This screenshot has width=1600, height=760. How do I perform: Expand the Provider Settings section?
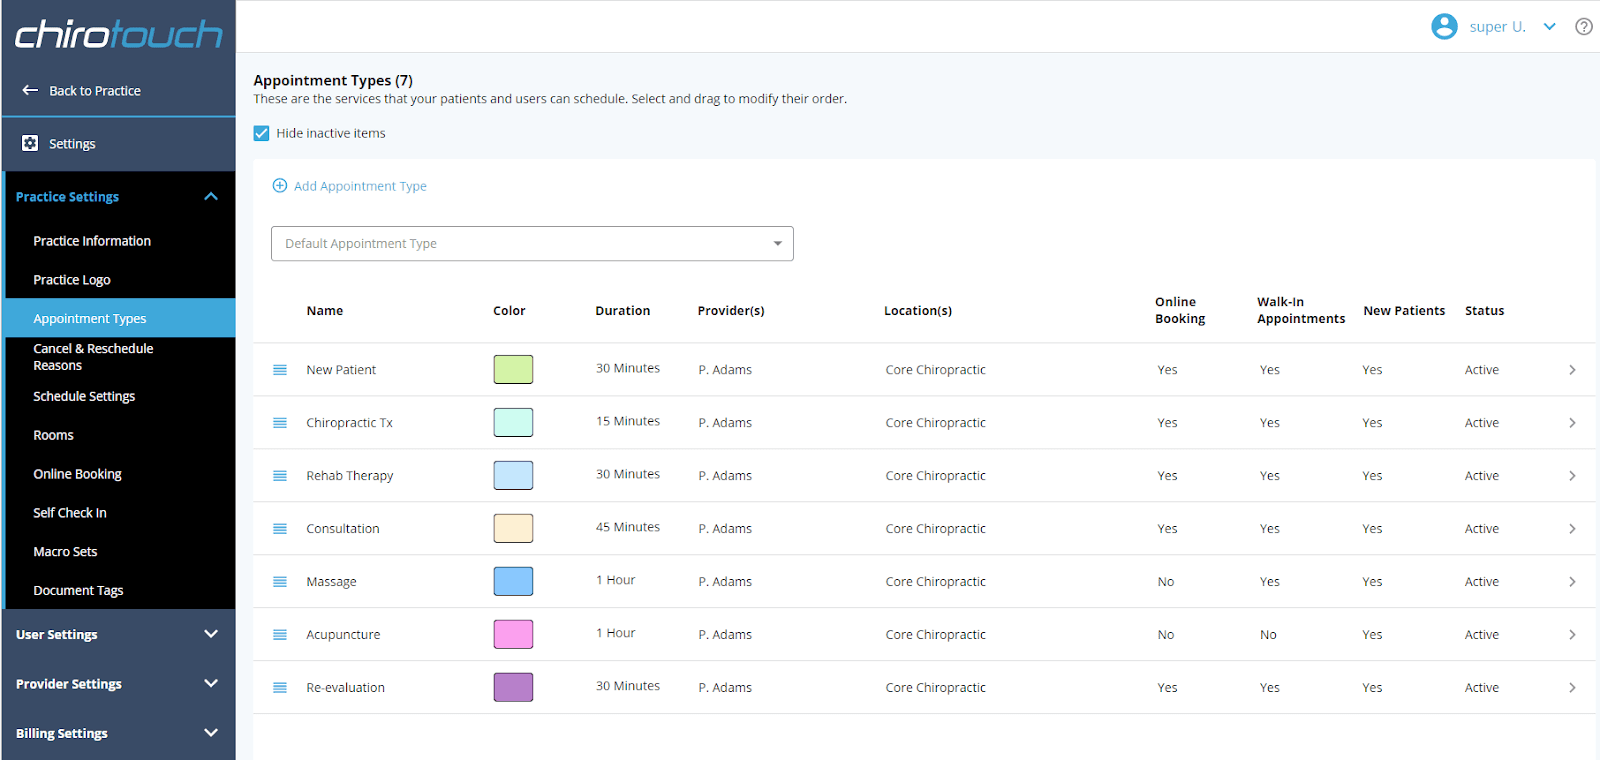(211, 683)
